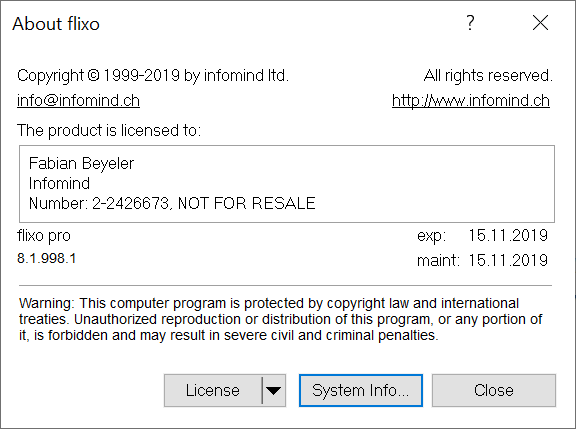Click the version number 8.1.998.1

tap(47, 258)
